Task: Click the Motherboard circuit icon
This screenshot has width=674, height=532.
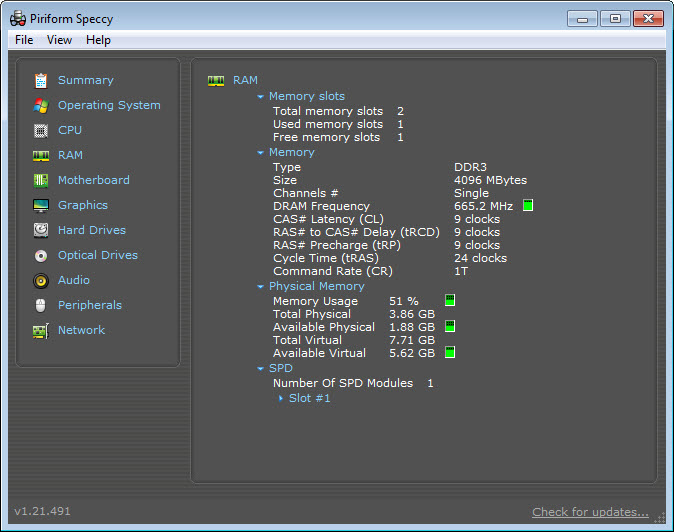Action: (x=41, y=180)
